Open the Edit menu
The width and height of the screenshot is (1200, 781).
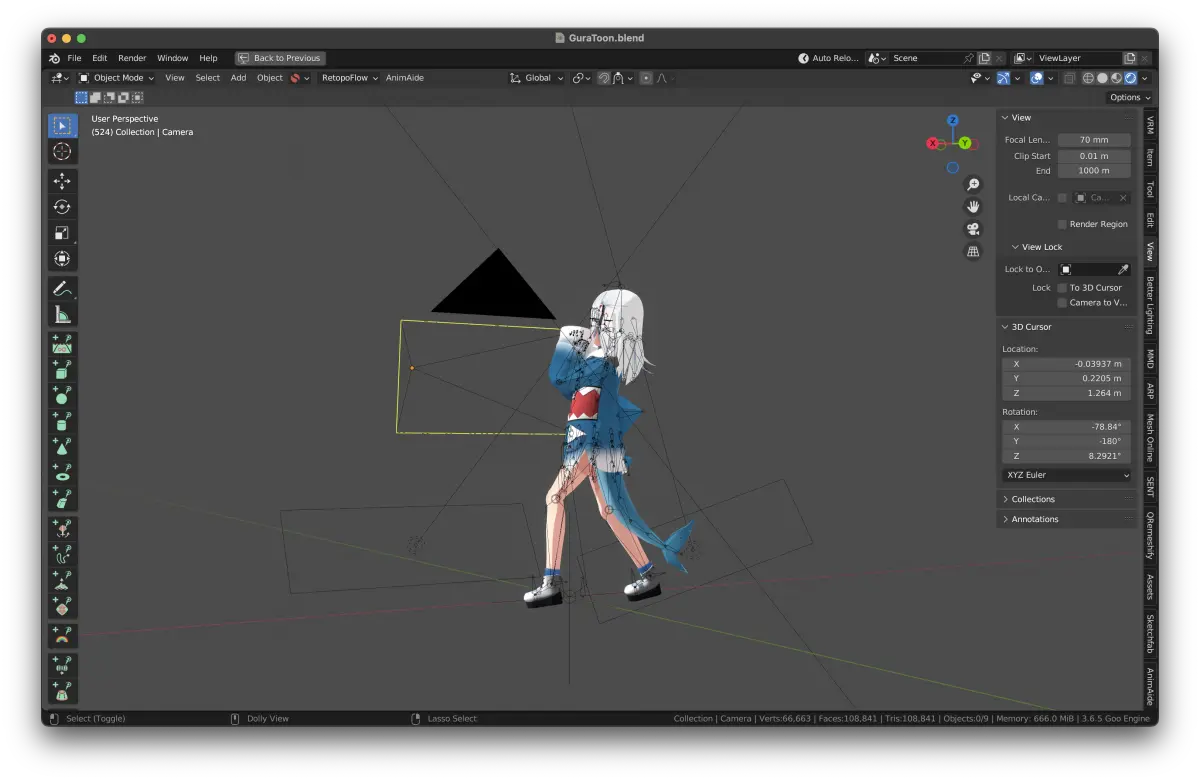100,58
